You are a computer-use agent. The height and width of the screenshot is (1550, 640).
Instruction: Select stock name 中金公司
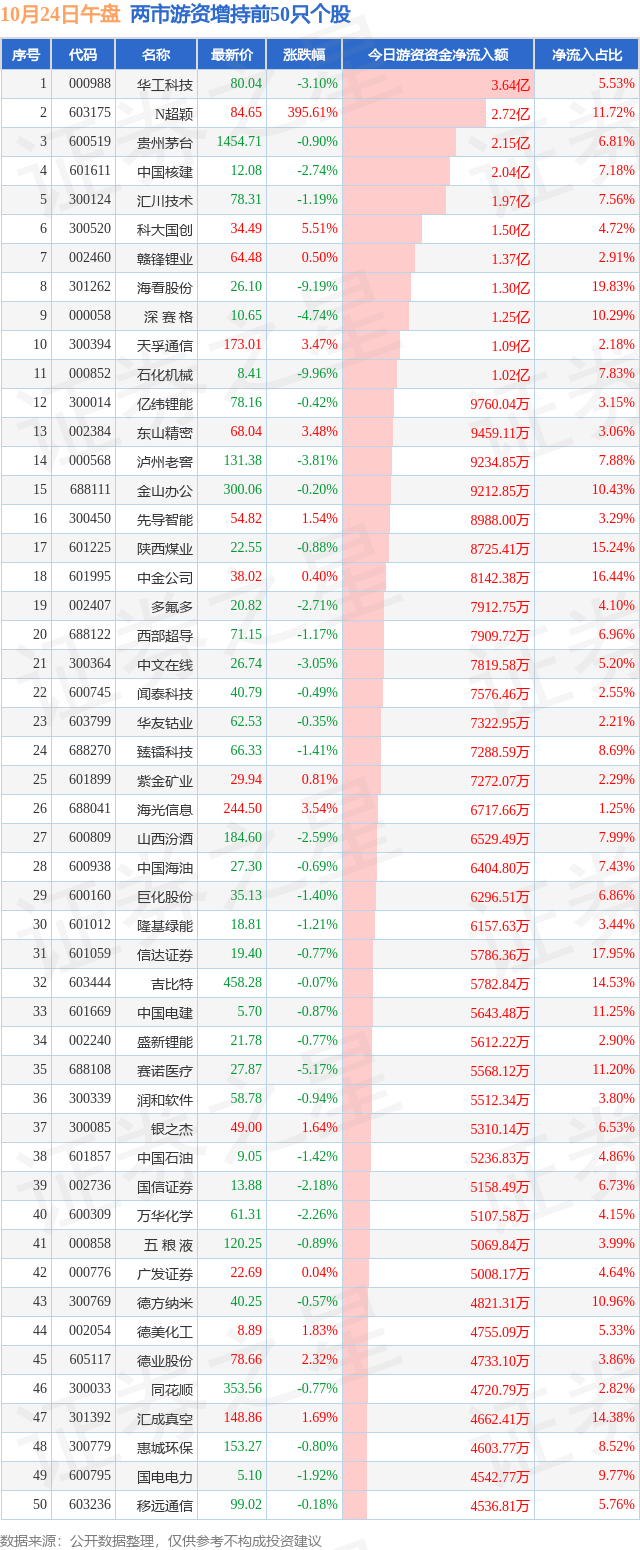[165, 577]
